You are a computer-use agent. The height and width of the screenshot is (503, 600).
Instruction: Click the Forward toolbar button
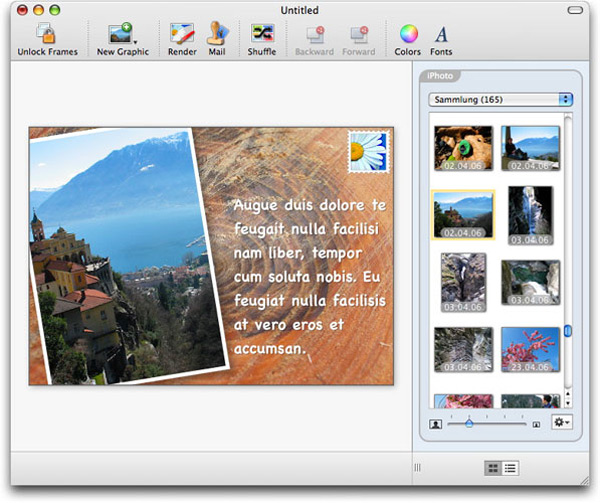[x=360, y=33]
